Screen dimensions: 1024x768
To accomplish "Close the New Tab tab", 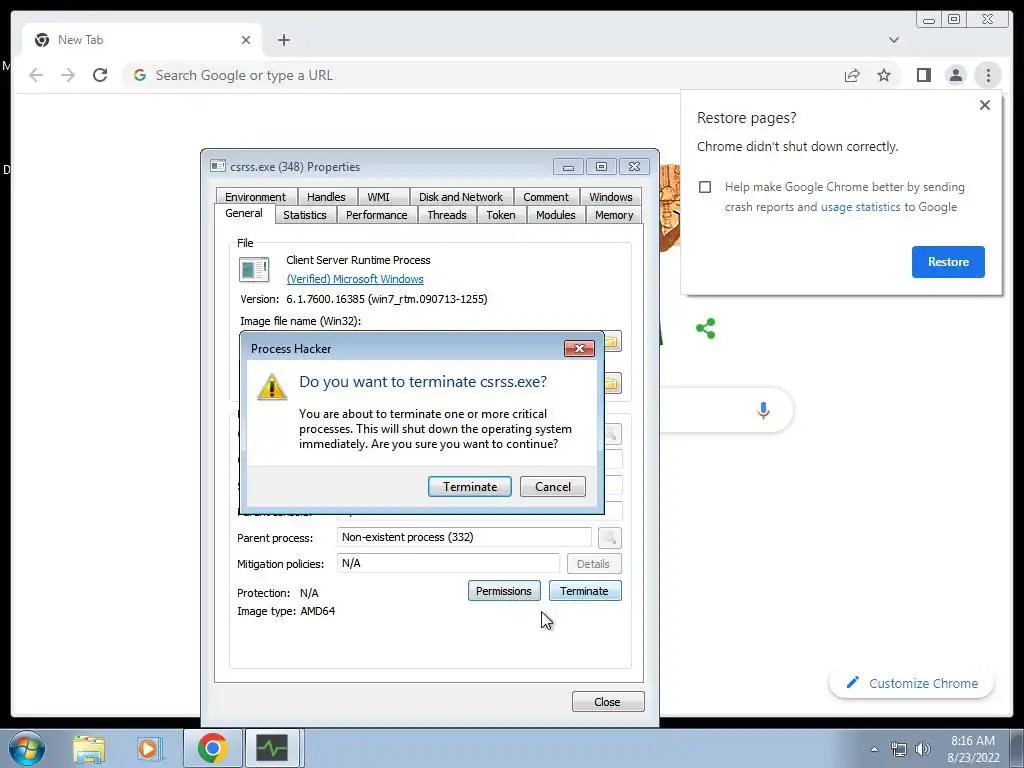I will coord(246,40).
